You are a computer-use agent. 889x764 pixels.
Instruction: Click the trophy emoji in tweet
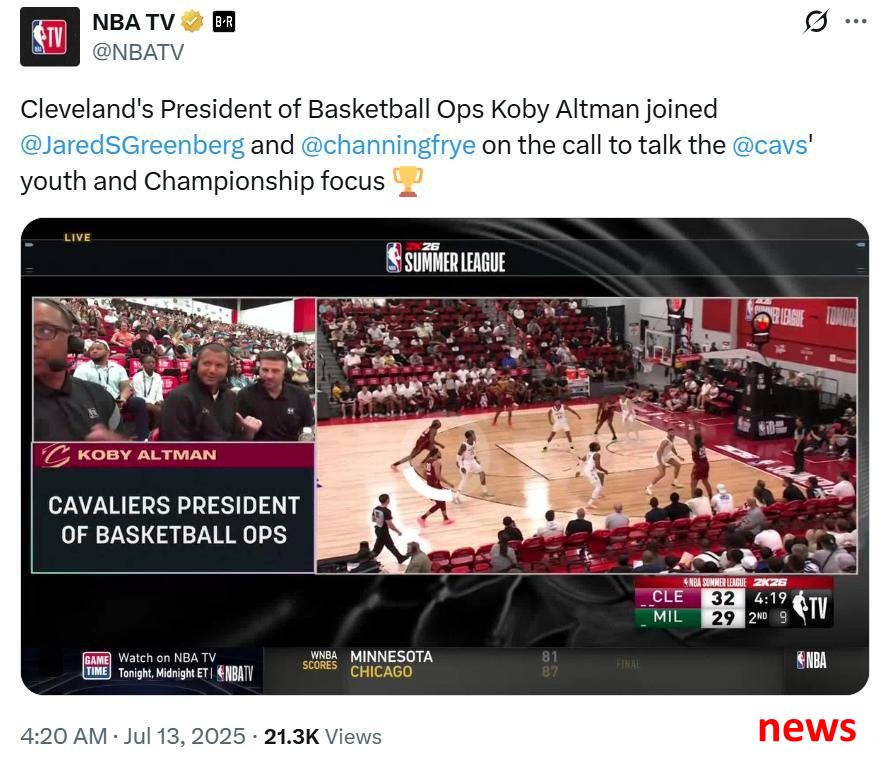pyautogui.click(x=408, y=181)
